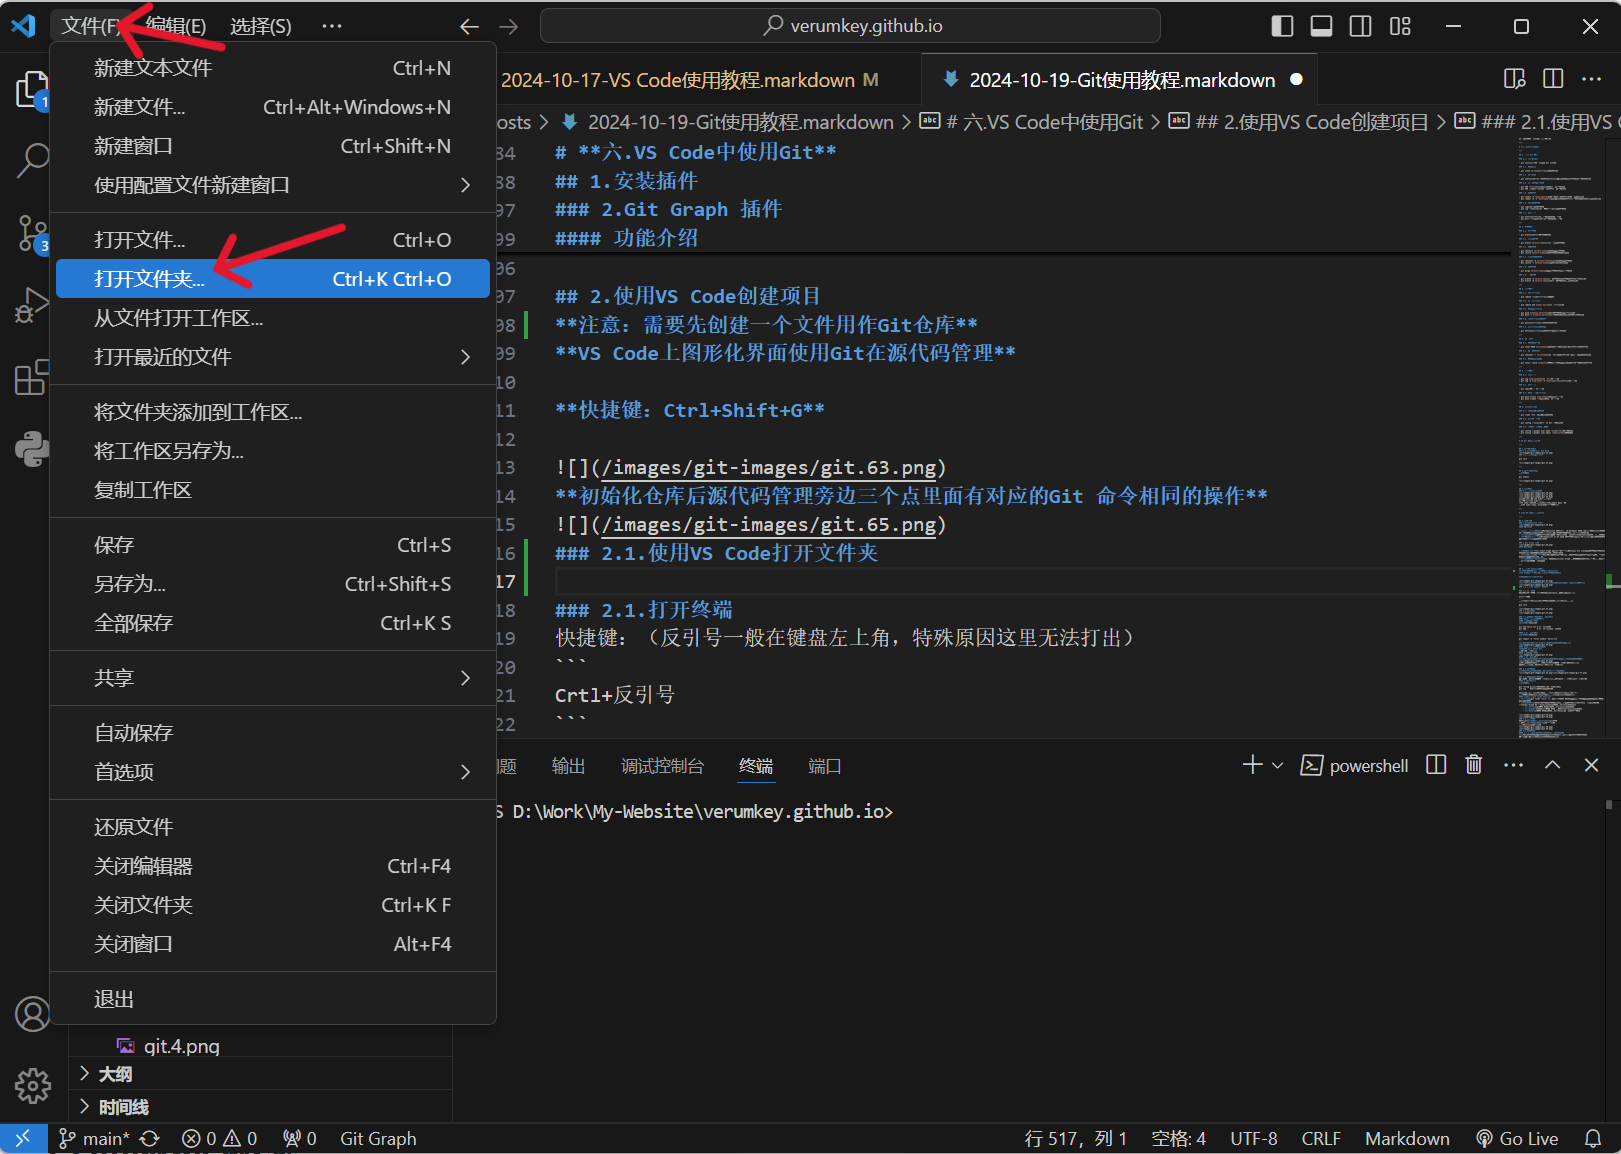Create a new terminal with plus icon
Image resolution: width=1621 pixels, height=1154 pixels.
pyautogui.click(x=1252, y=765)
